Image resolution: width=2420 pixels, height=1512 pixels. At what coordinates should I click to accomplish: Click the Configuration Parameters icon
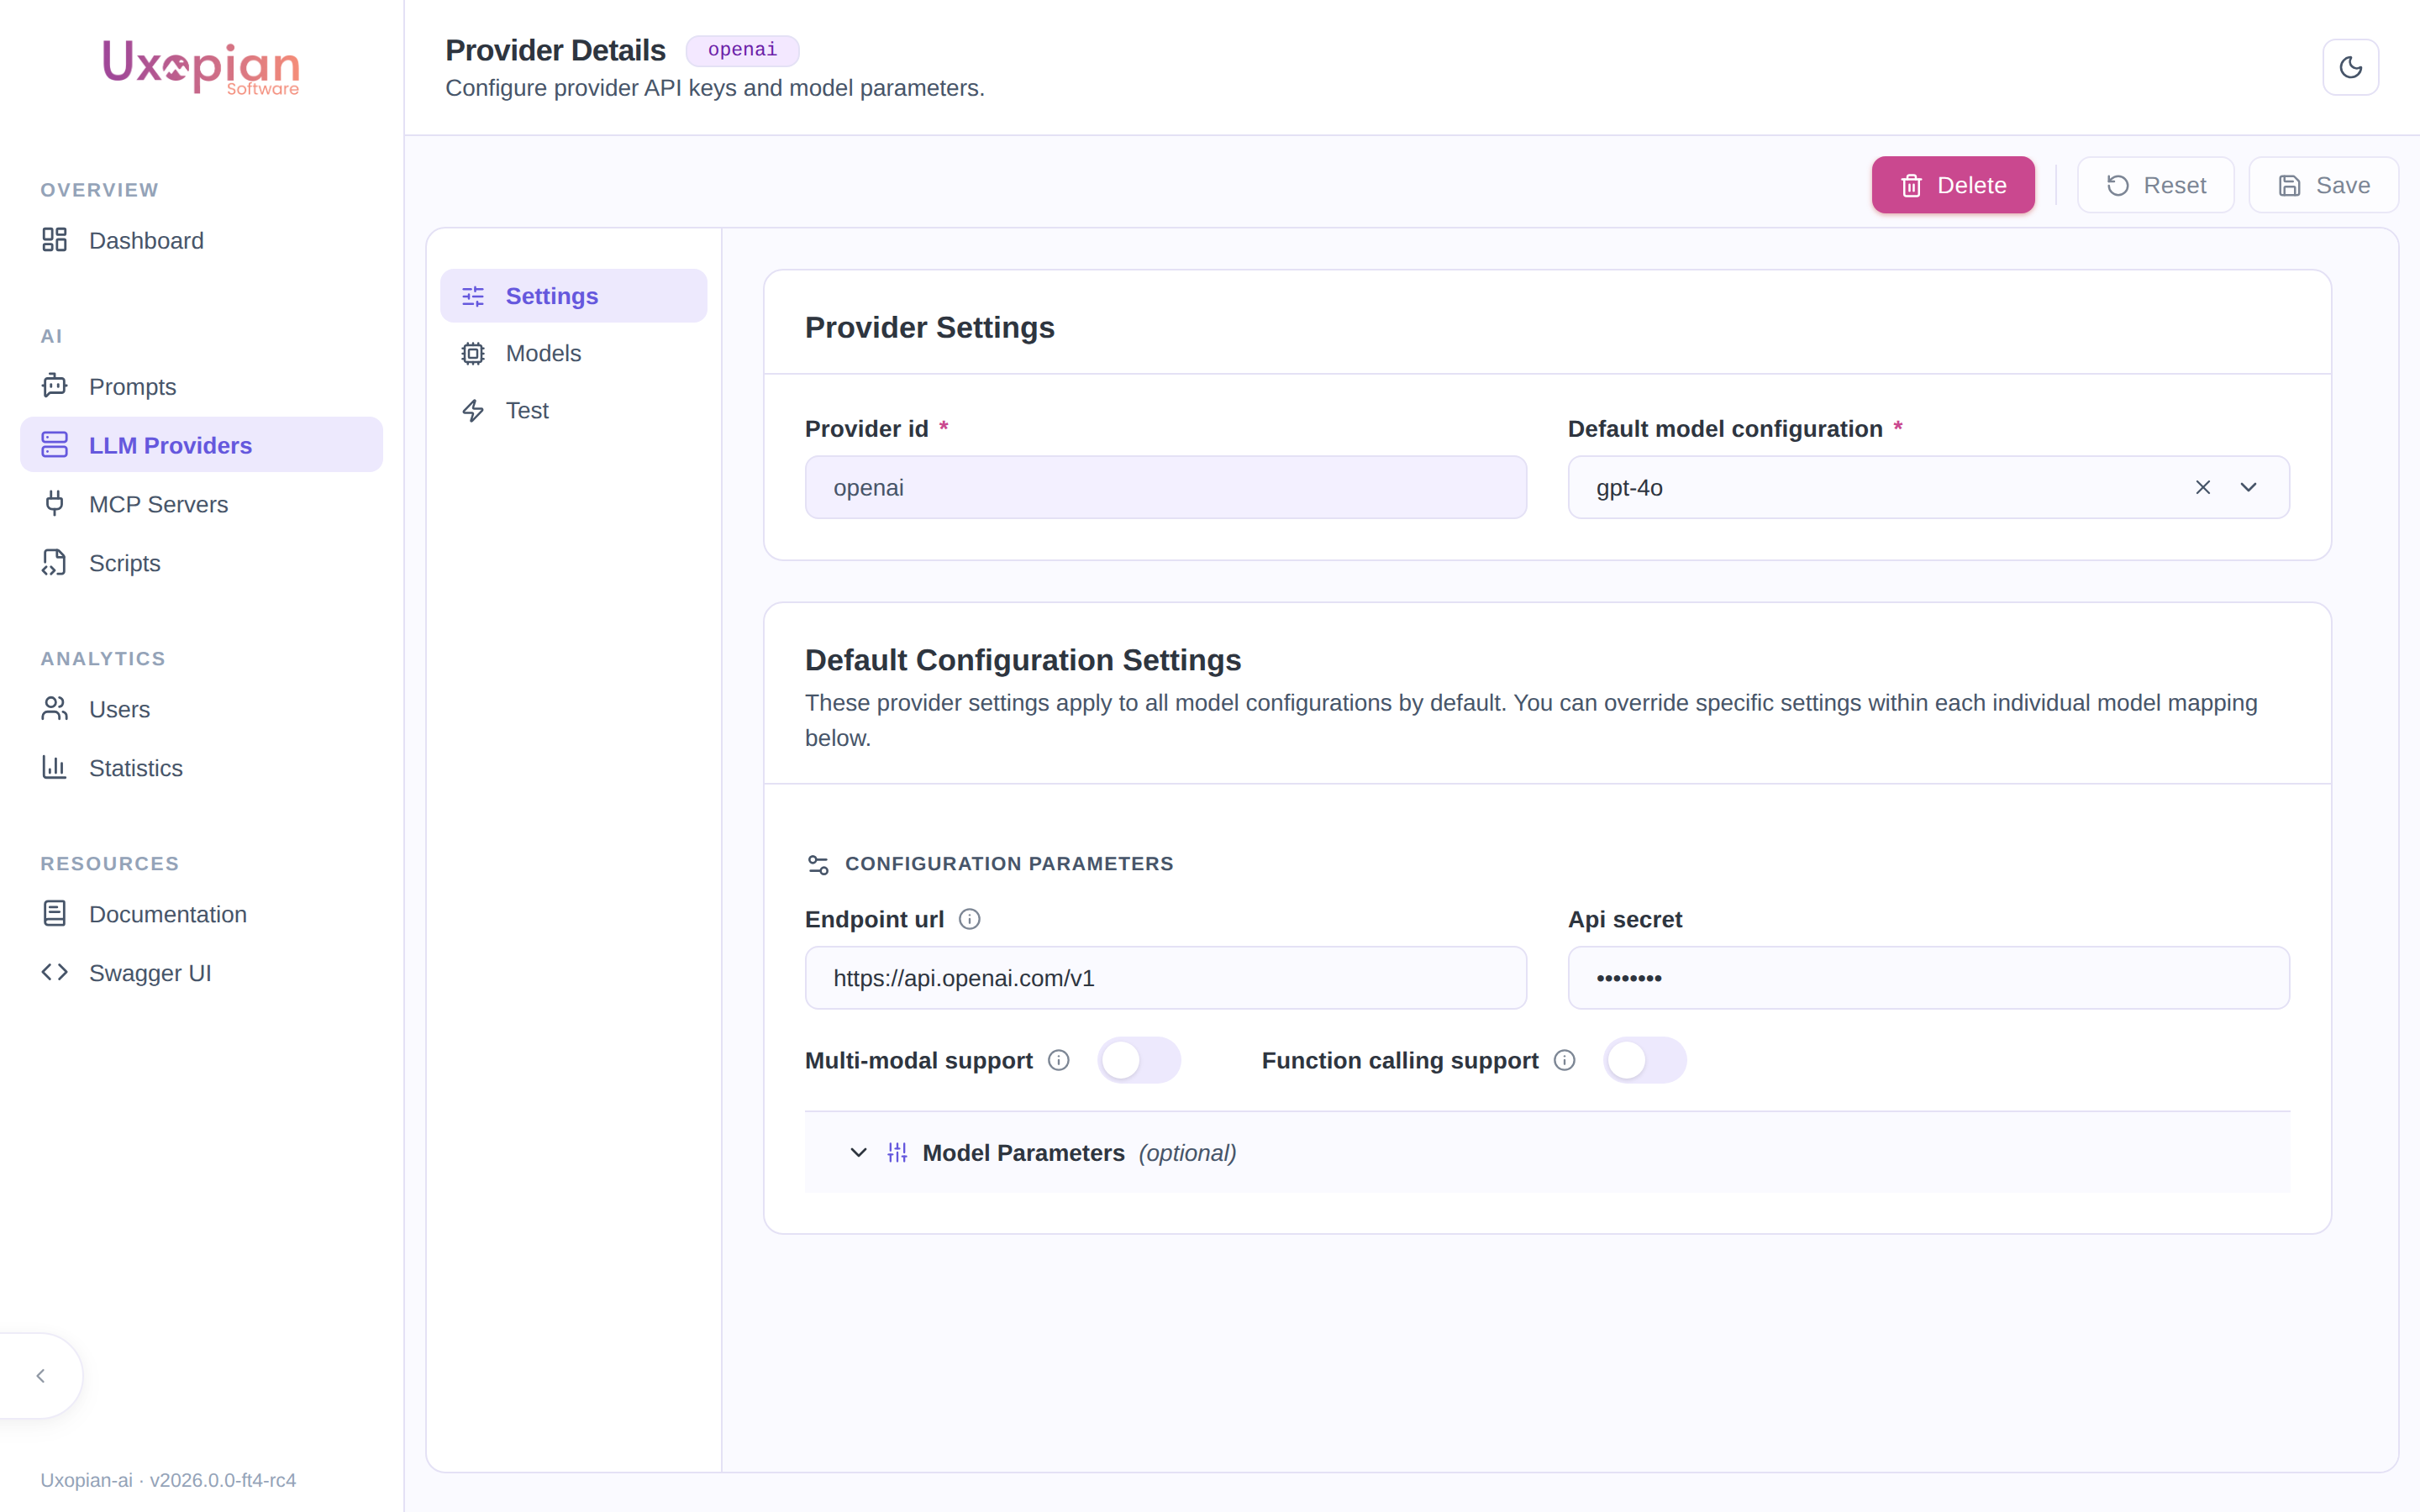point(818,864)
